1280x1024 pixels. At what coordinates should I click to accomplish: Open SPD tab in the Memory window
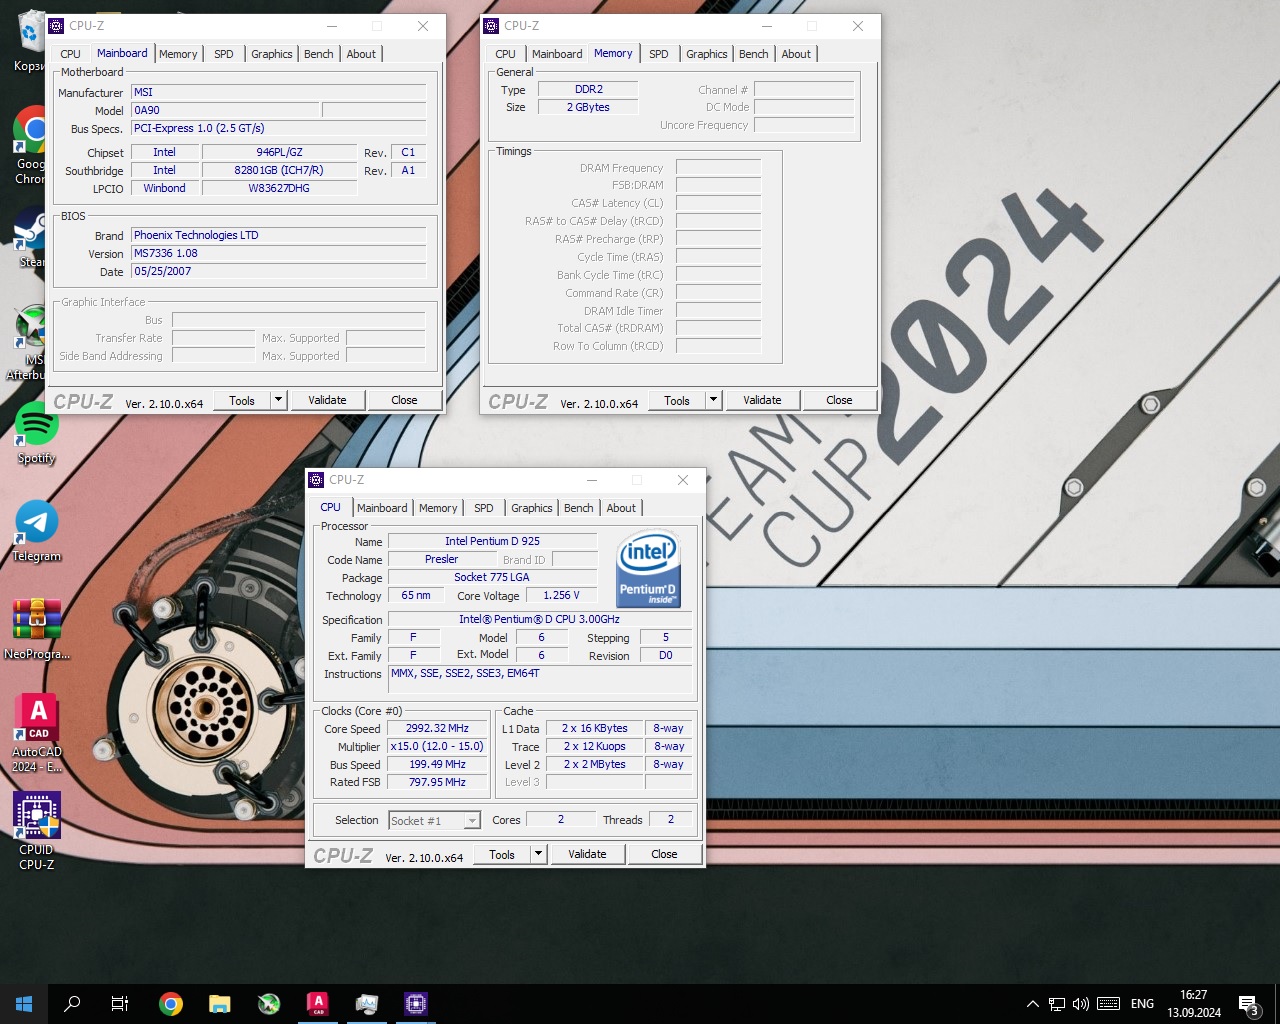(659, 54)
